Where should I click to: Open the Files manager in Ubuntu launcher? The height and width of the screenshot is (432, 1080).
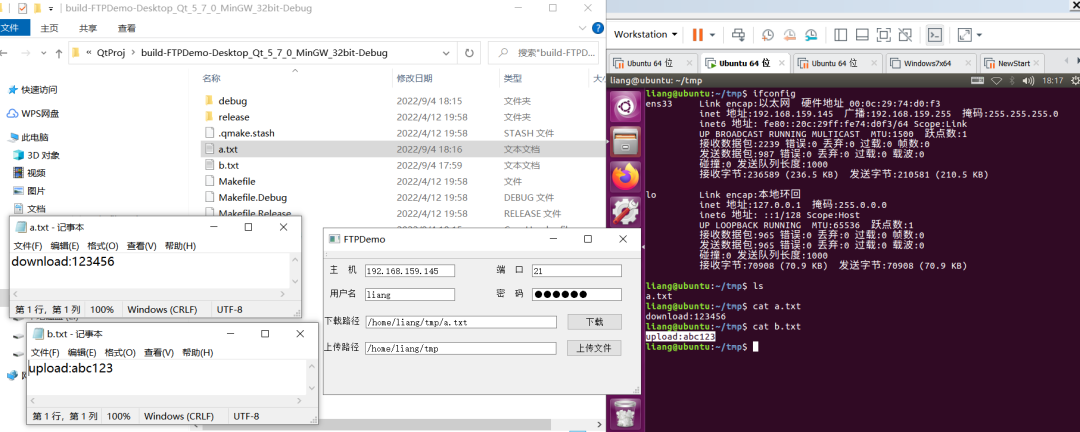pyautogui.click(x=625, y=143)
